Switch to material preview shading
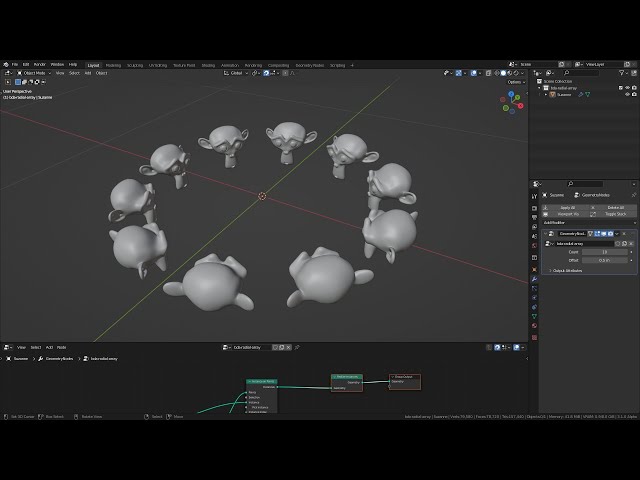 click(509, 73)
